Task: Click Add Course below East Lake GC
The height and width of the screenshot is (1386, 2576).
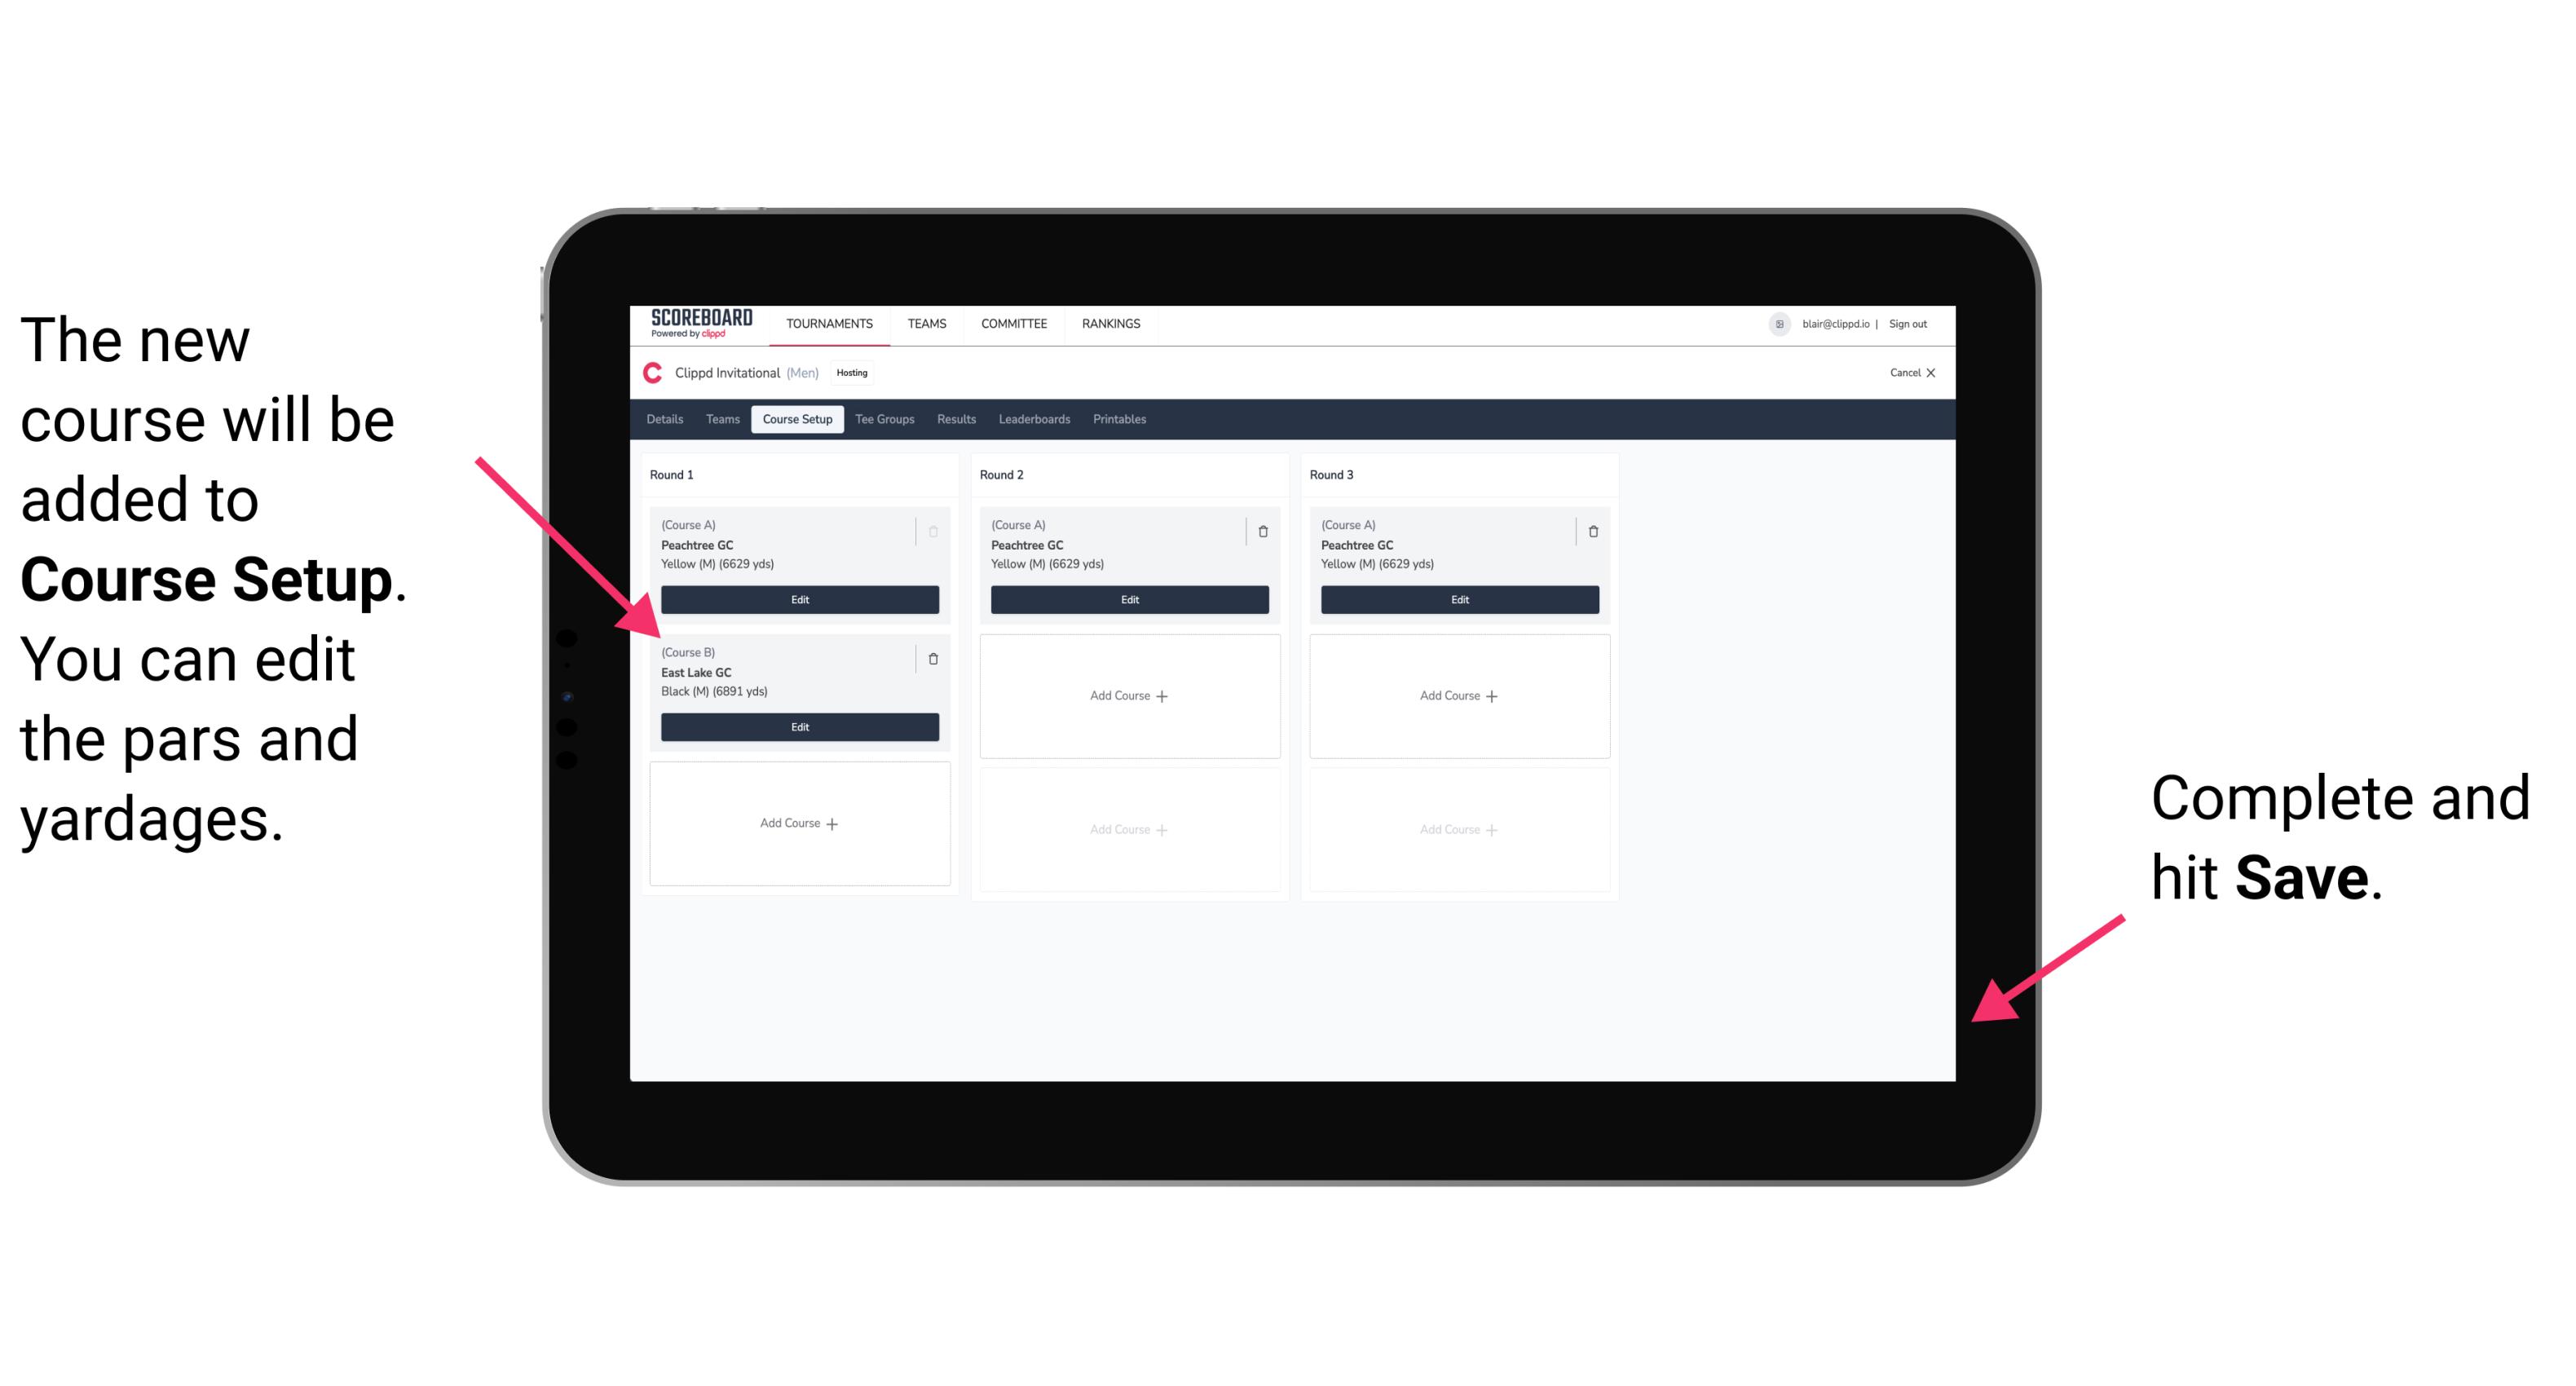Action: 796,823
